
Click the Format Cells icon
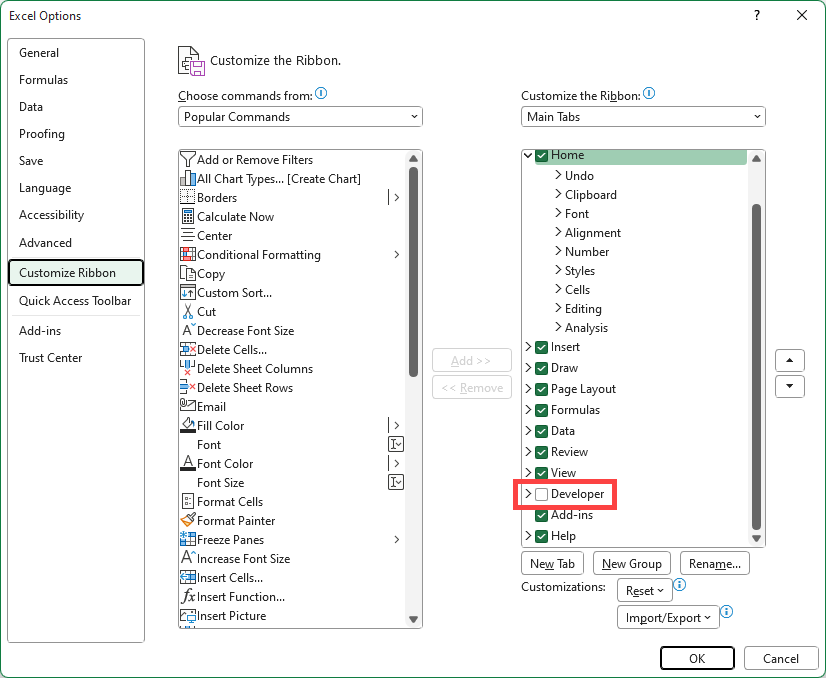[188, 501]
